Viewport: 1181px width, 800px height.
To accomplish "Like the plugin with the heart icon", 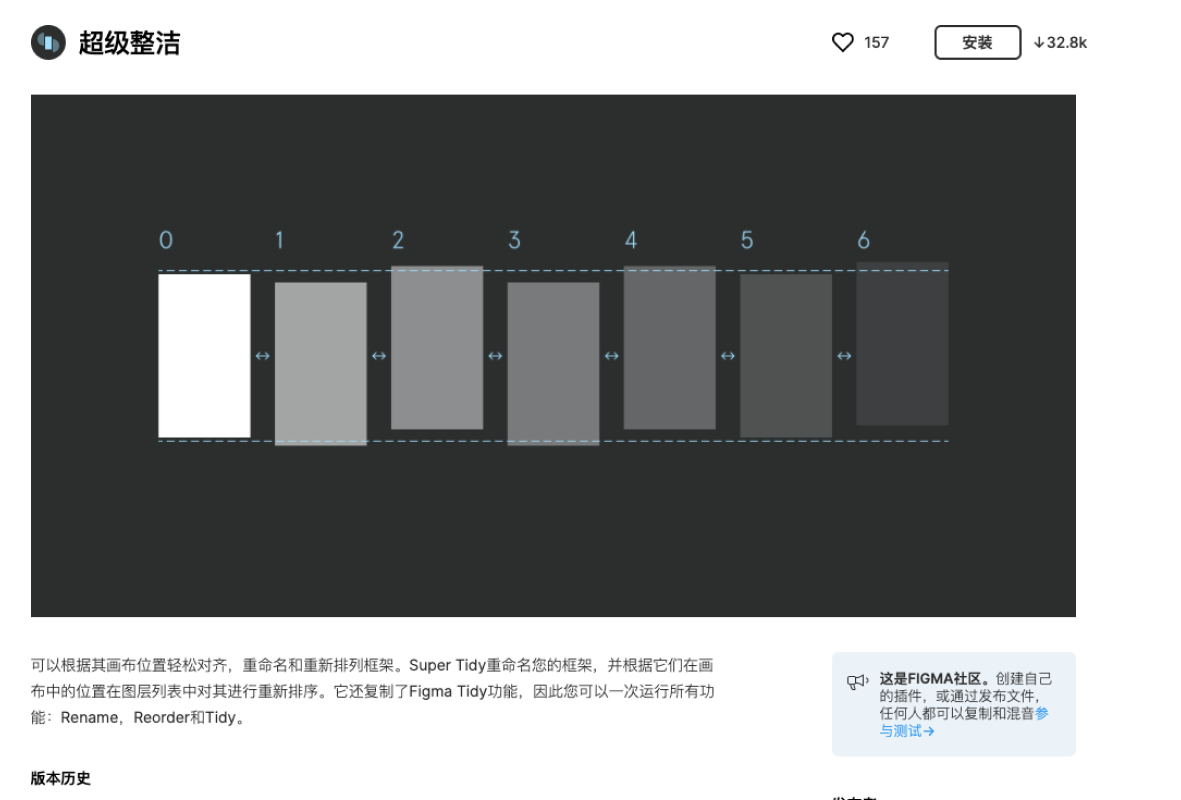I will (843, 43).
